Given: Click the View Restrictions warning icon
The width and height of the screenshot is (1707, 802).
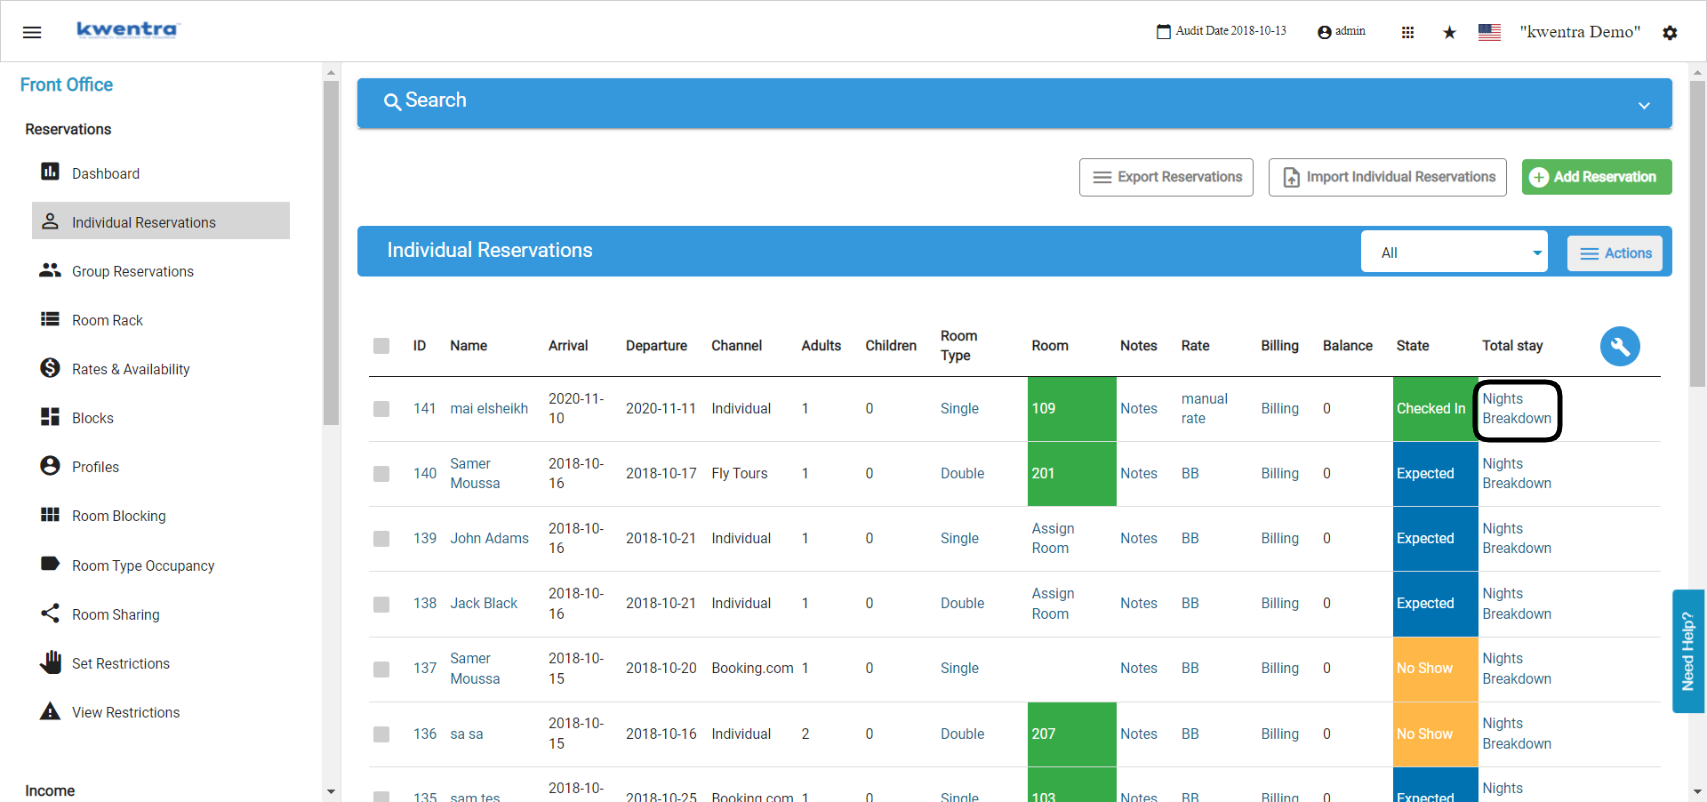Looking at the screenshot, I should (x=50, y=711).
